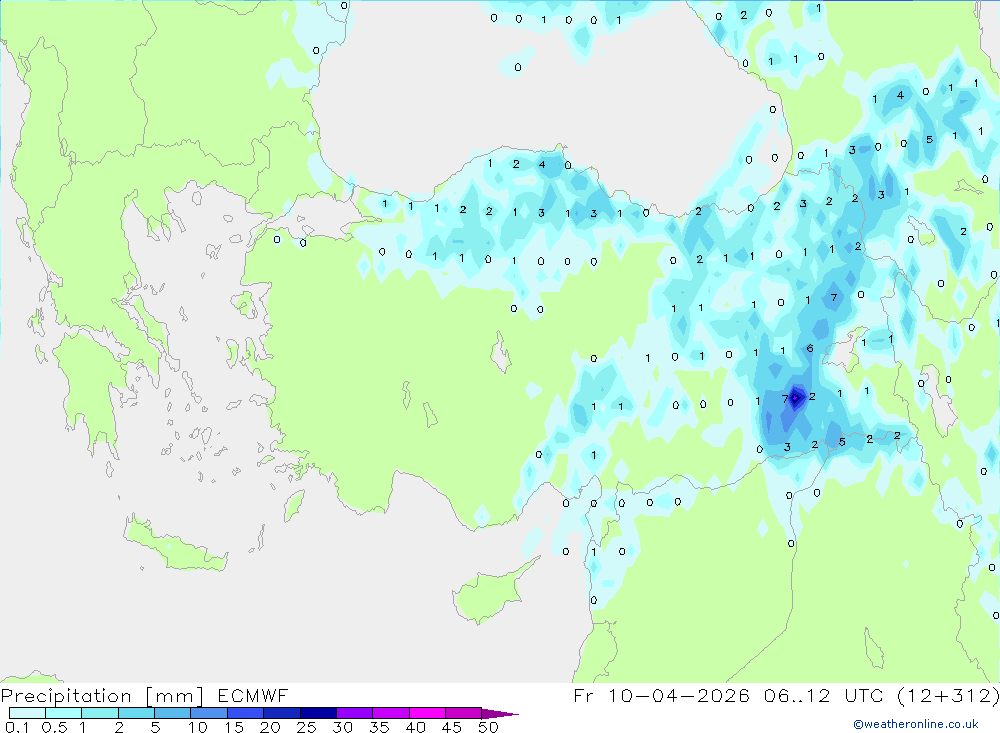This screenshot has height=733, width=1000.
Task: Click the legend label '0.5'
Action: (54, 727)
